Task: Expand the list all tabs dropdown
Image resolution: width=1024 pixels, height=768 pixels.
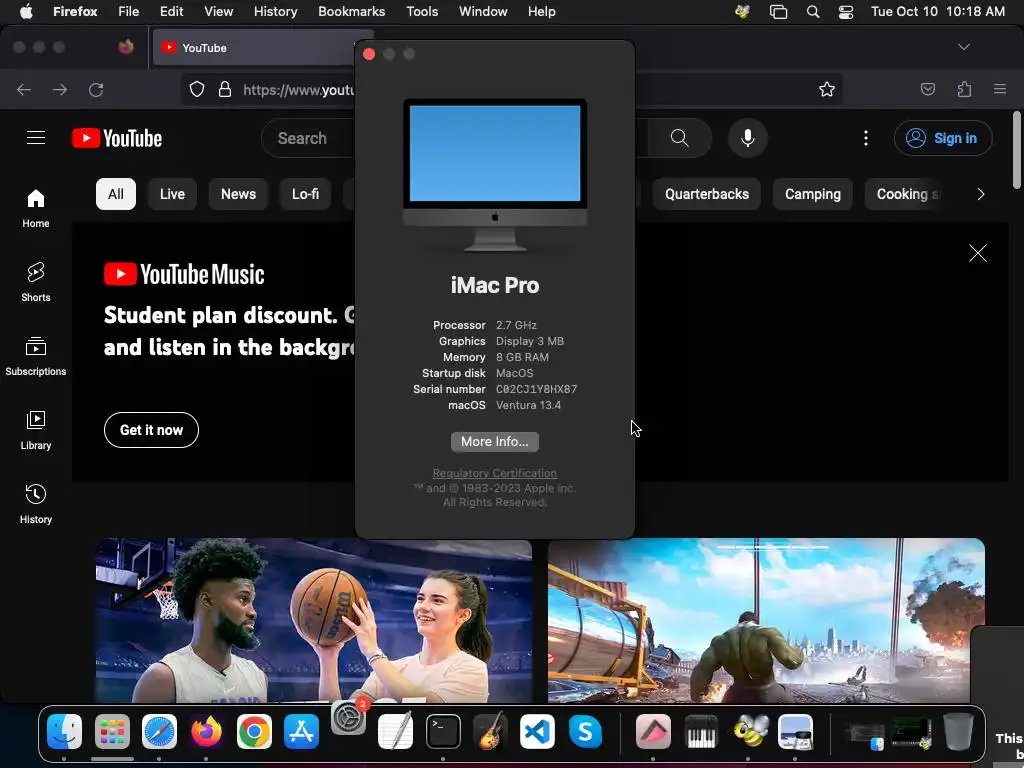Action: pos(964,47)
